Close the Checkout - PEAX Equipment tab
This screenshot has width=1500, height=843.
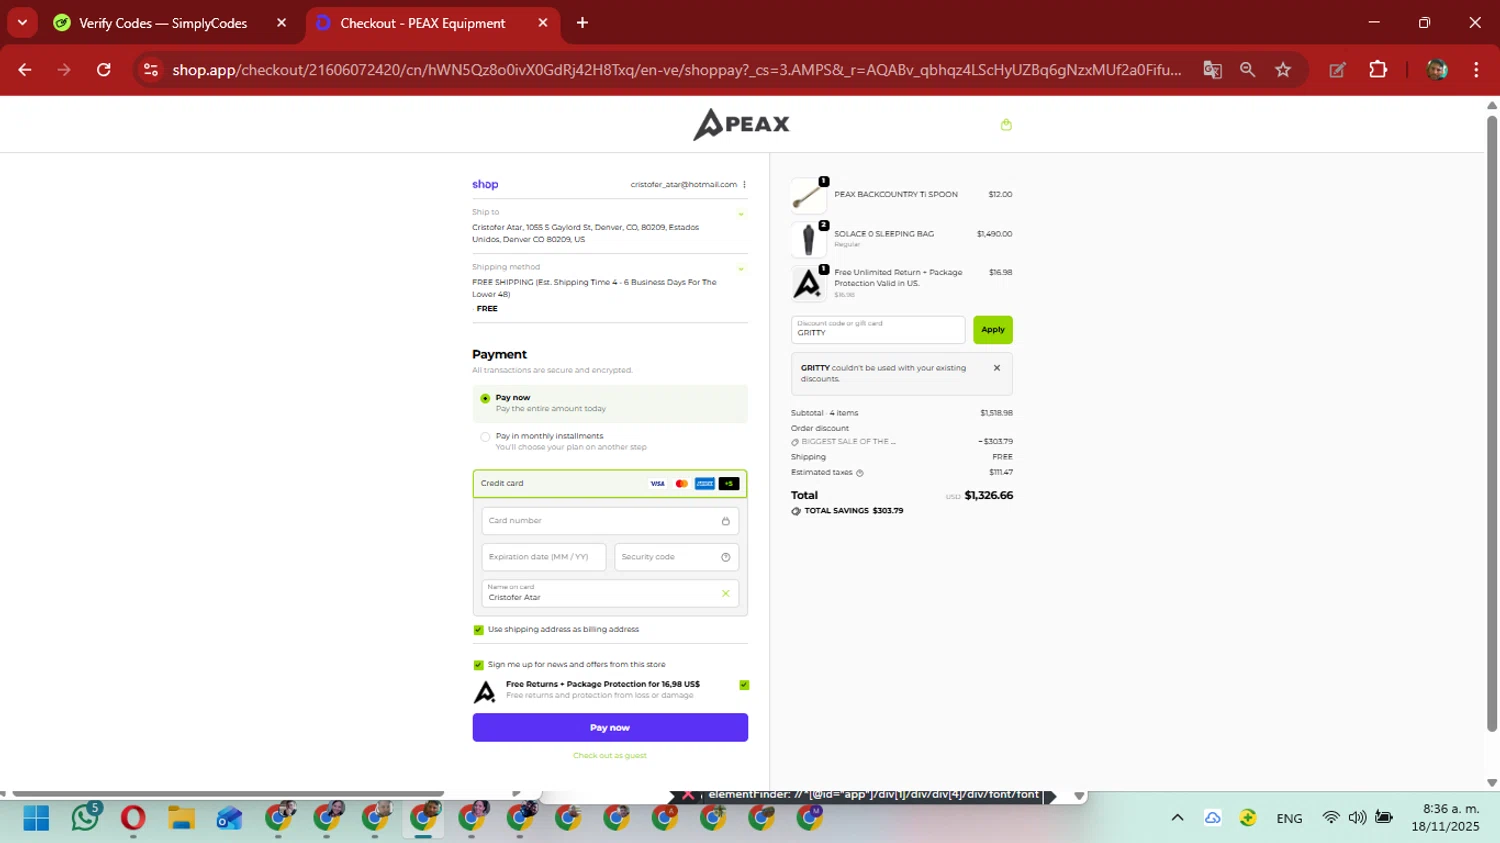coord(543,23)
